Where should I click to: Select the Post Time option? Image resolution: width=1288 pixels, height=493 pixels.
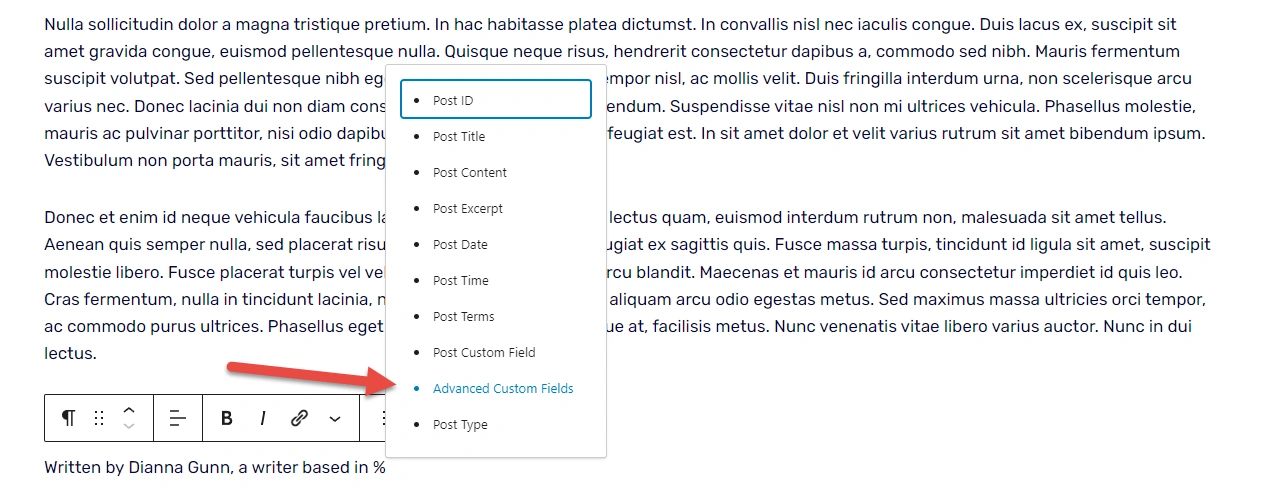click(x=461, y=280)
